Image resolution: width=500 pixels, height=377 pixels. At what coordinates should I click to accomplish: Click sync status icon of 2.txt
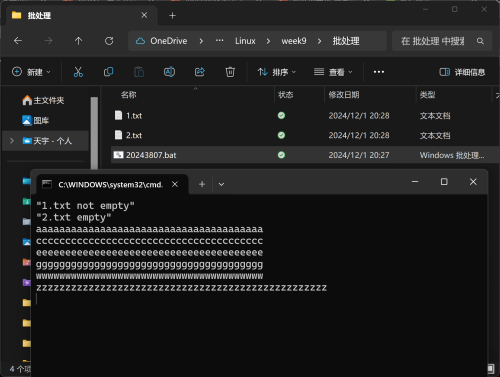[281, 135]
